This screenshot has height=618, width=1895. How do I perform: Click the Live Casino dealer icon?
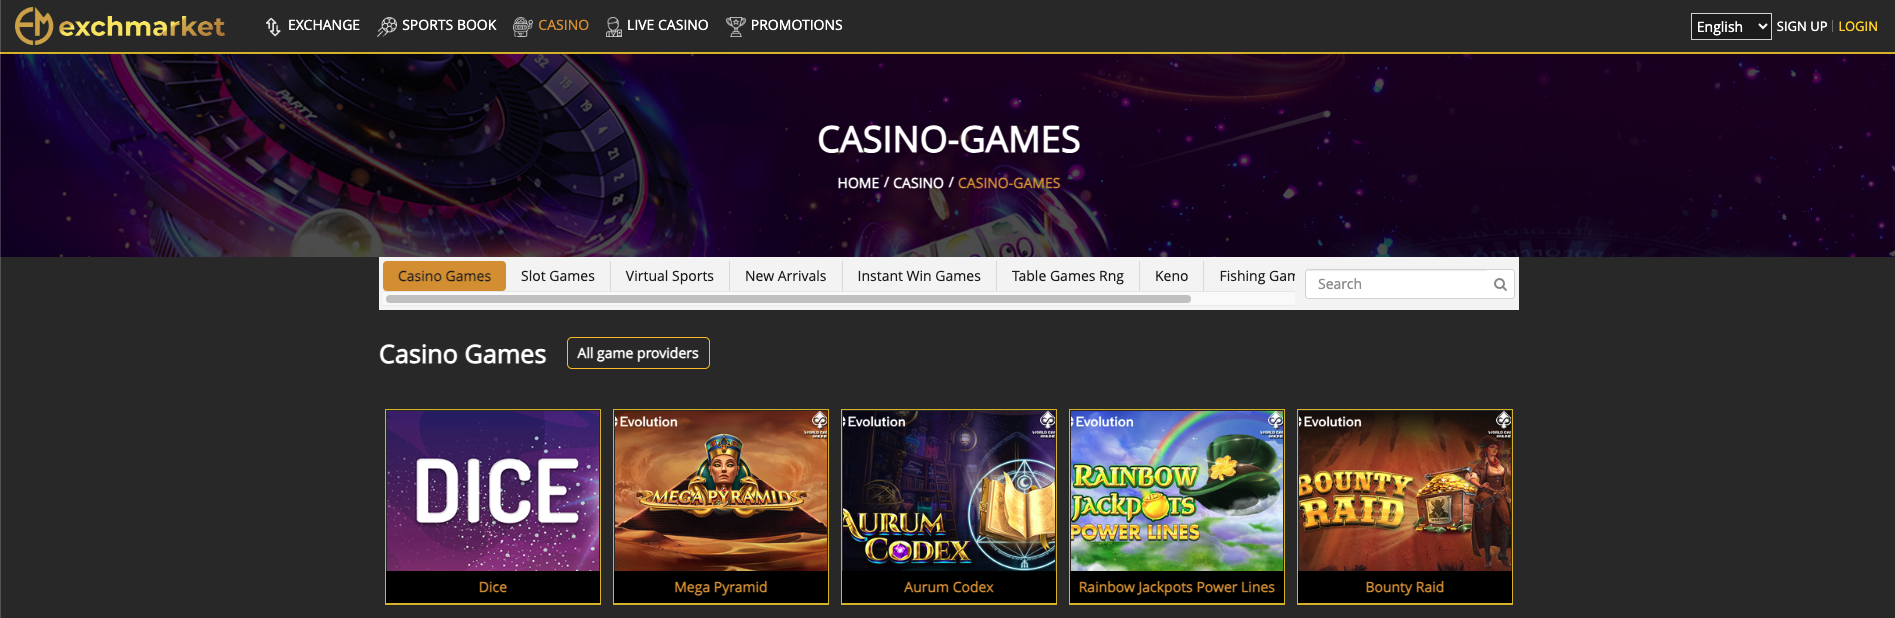[x=614, y=27]
